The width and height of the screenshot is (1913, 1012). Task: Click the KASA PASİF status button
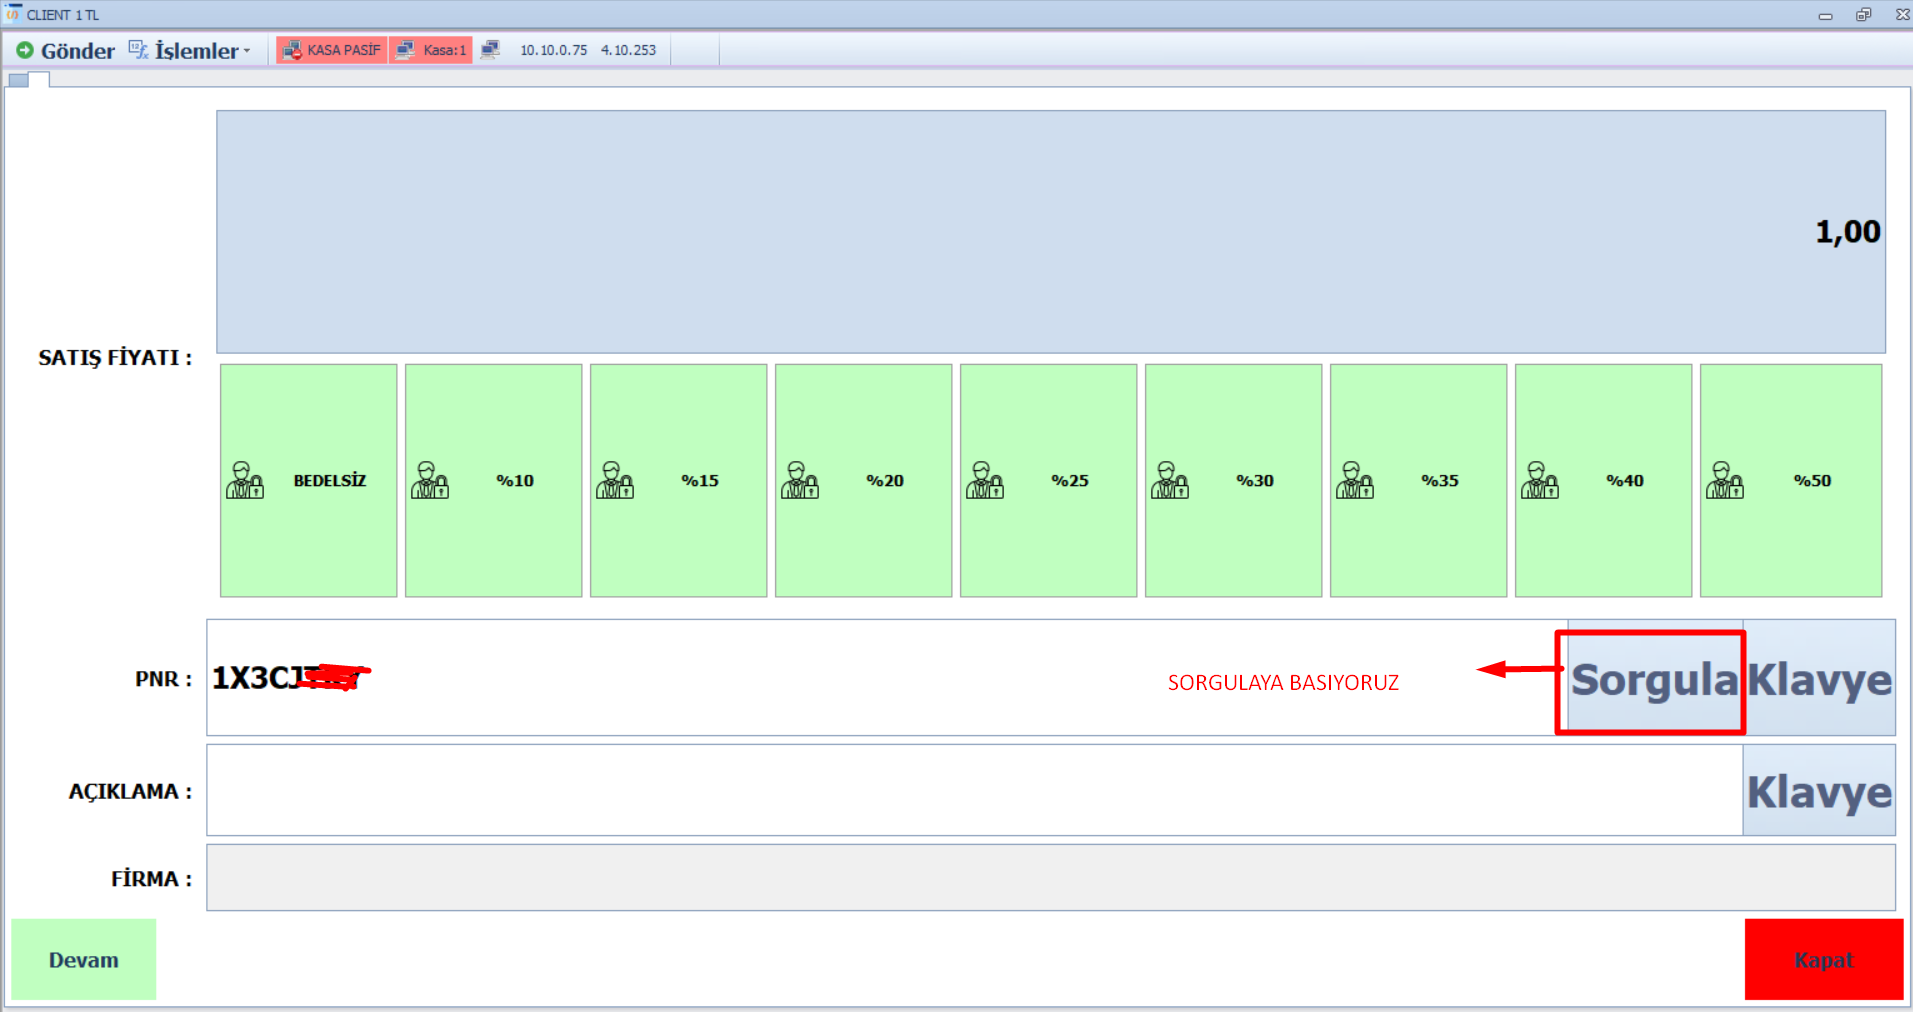332,50
